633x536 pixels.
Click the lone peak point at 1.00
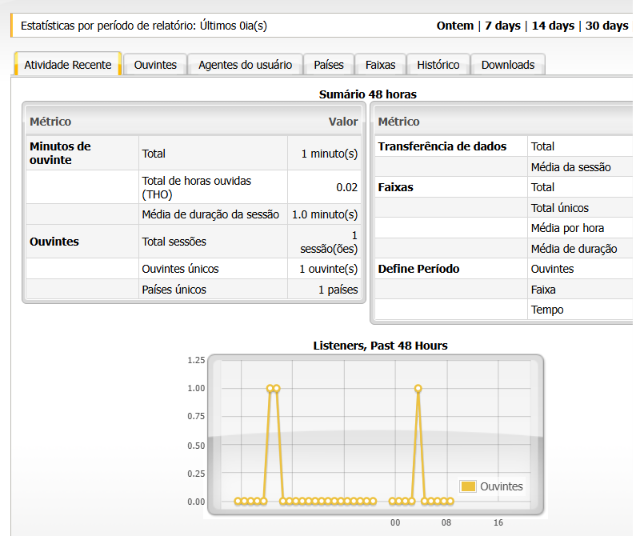pyautogui.click(x=418, y=388)
